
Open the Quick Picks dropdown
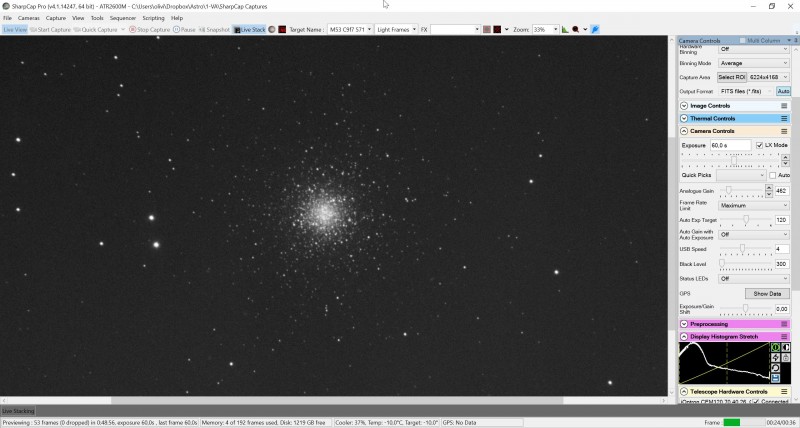coord(741,175)
